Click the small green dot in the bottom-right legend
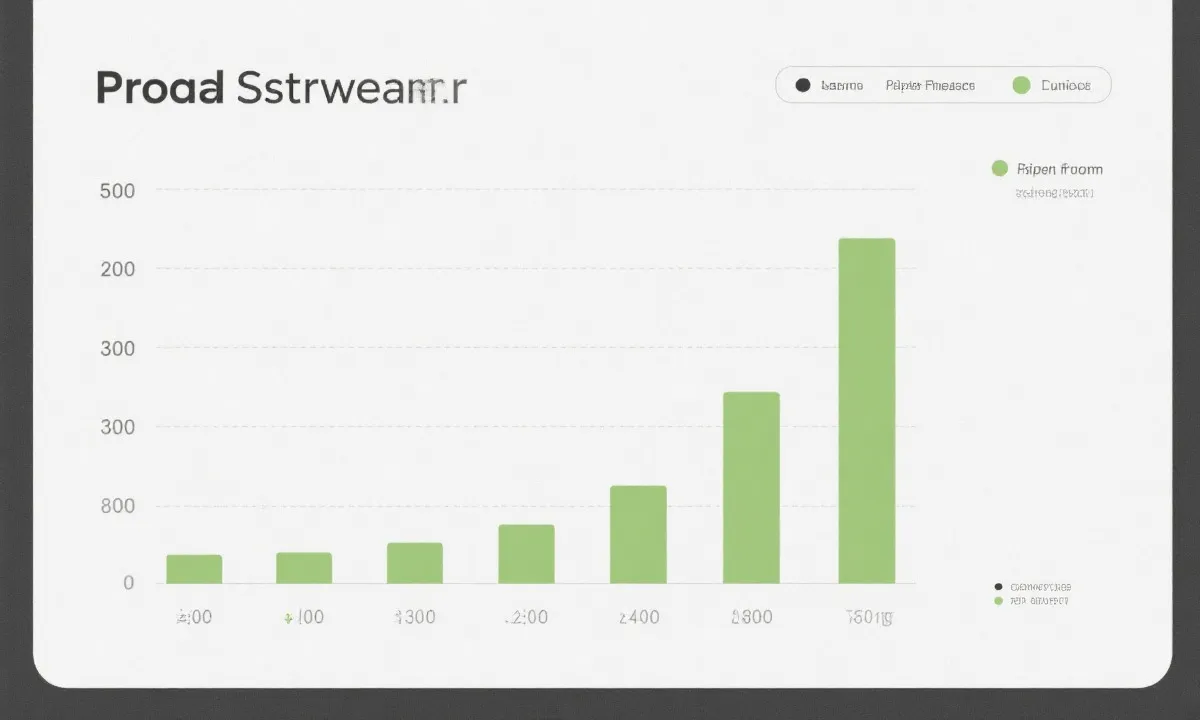The image size is (1200, 720). click(x=997, y=601)
